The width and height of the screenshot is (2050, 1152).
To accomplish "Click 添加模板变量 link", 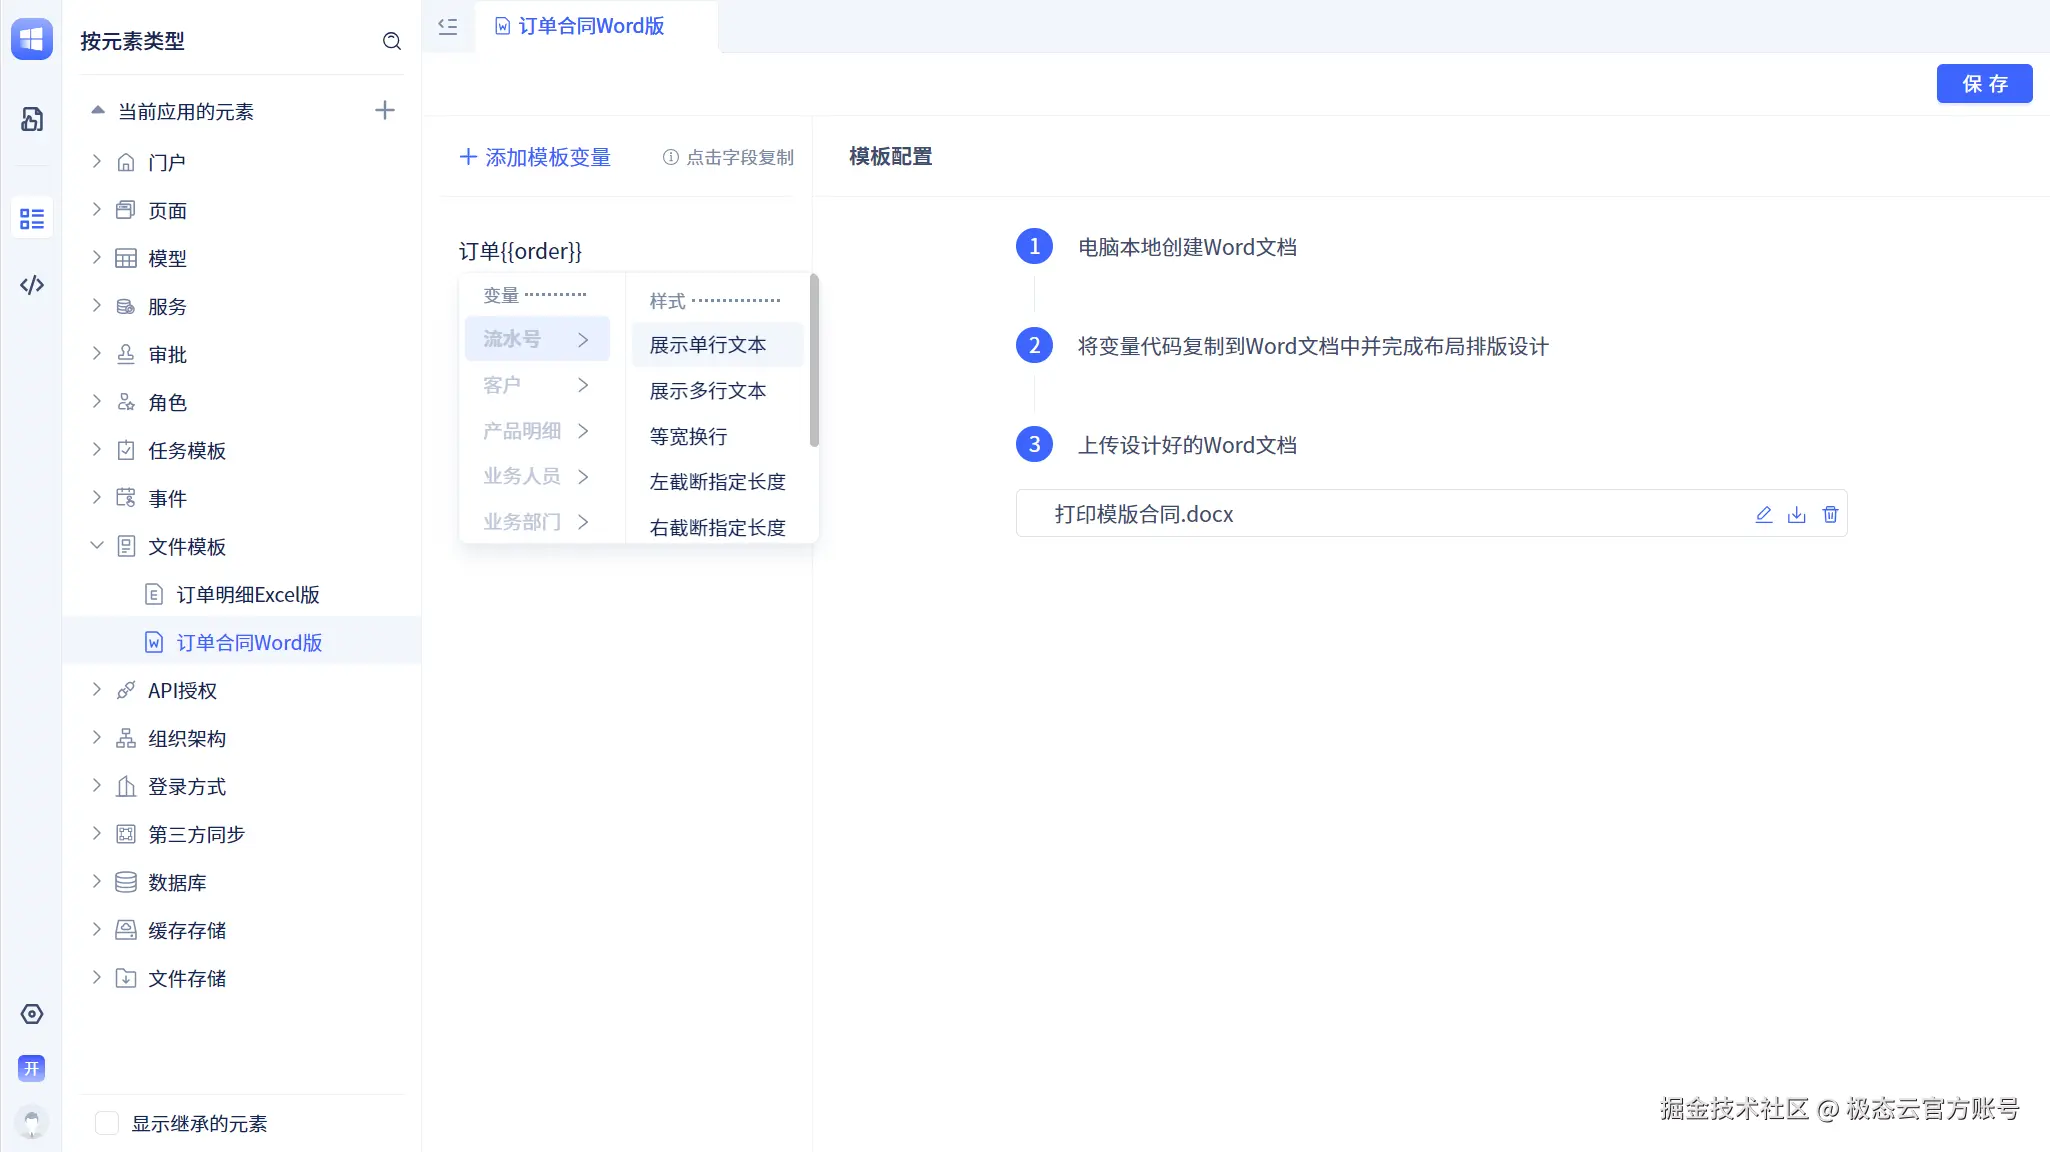I will click(x=535, y=157).
